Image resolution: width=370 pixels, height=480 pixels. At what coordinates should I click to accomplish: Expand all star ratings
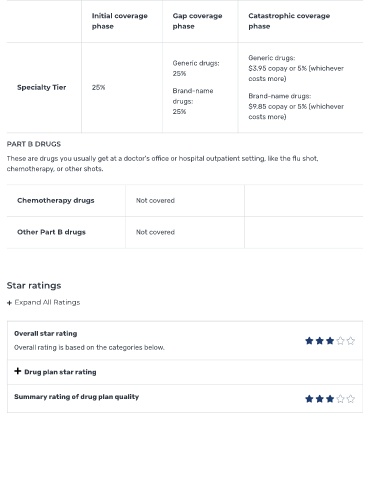click(47, 302)
